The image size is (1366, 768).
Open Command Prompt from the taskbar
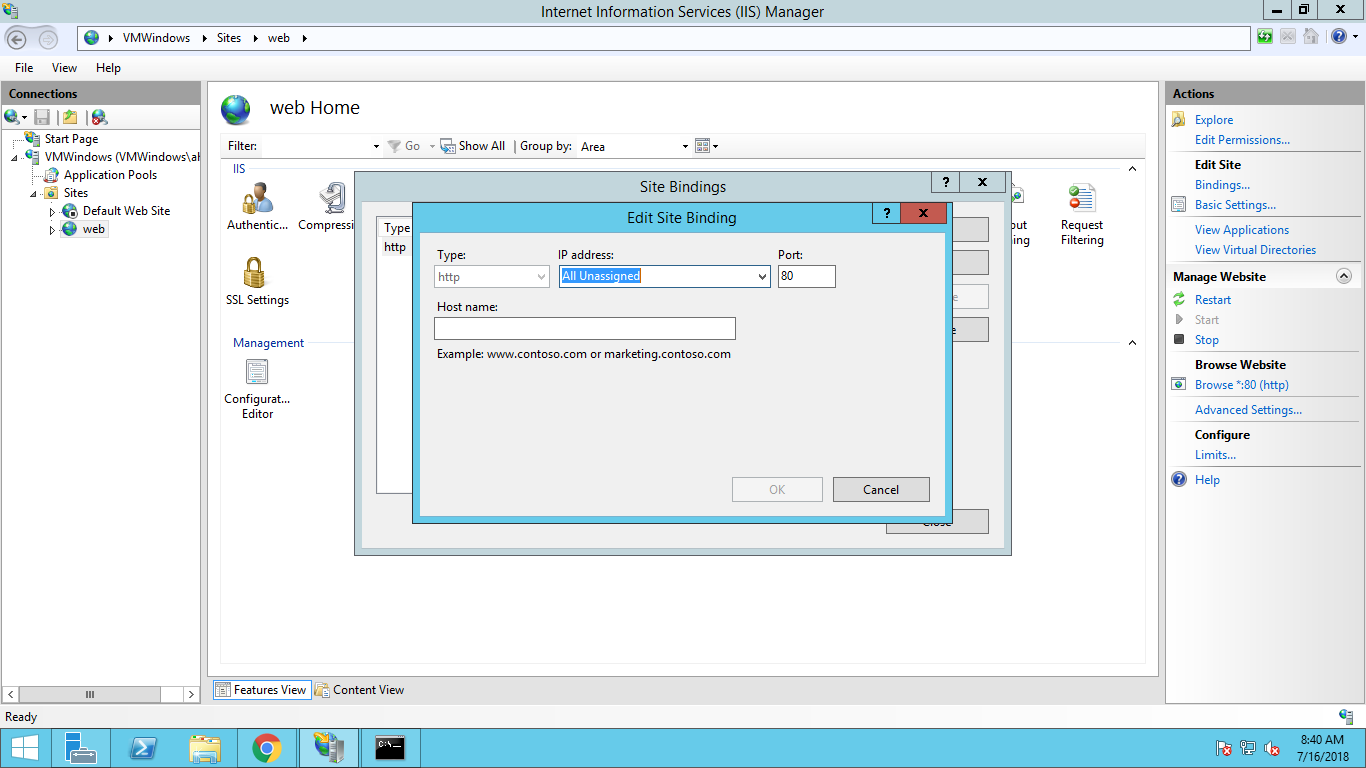(x=390, y=748)
